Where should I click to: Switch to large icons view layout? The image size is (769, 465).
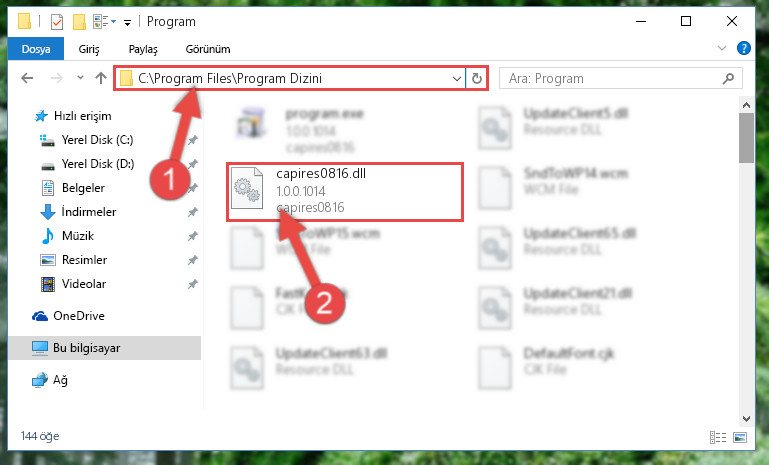[740, 437]
